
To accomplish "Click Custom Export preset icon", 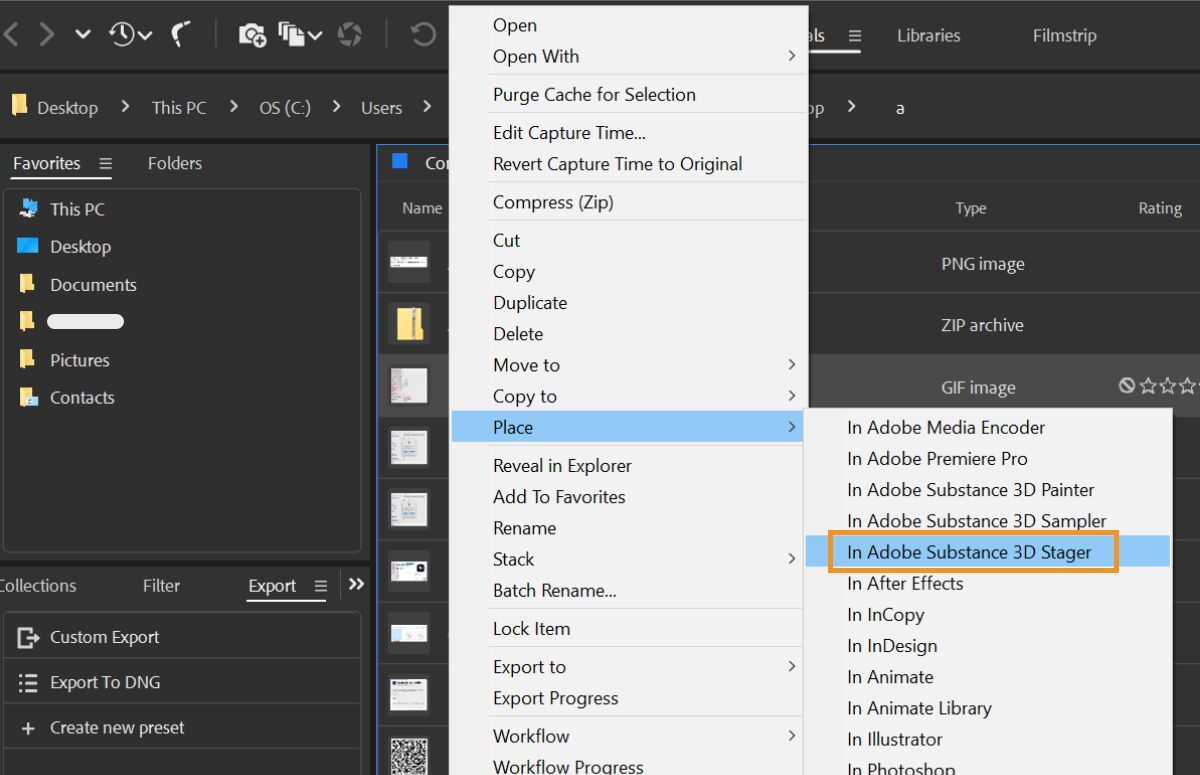I will point(28,637).
